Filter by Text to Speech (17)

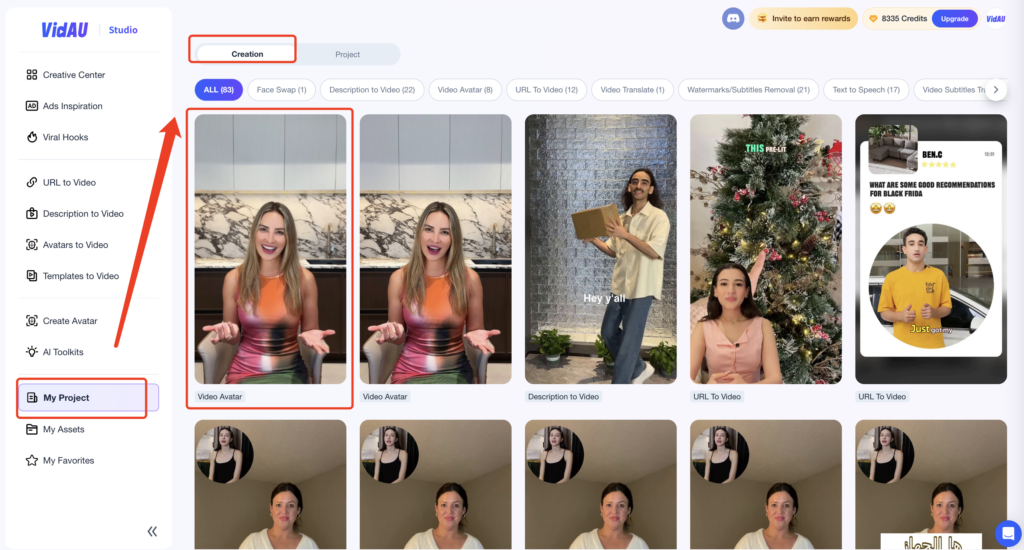pyautogui.click(x=866, y=90)
